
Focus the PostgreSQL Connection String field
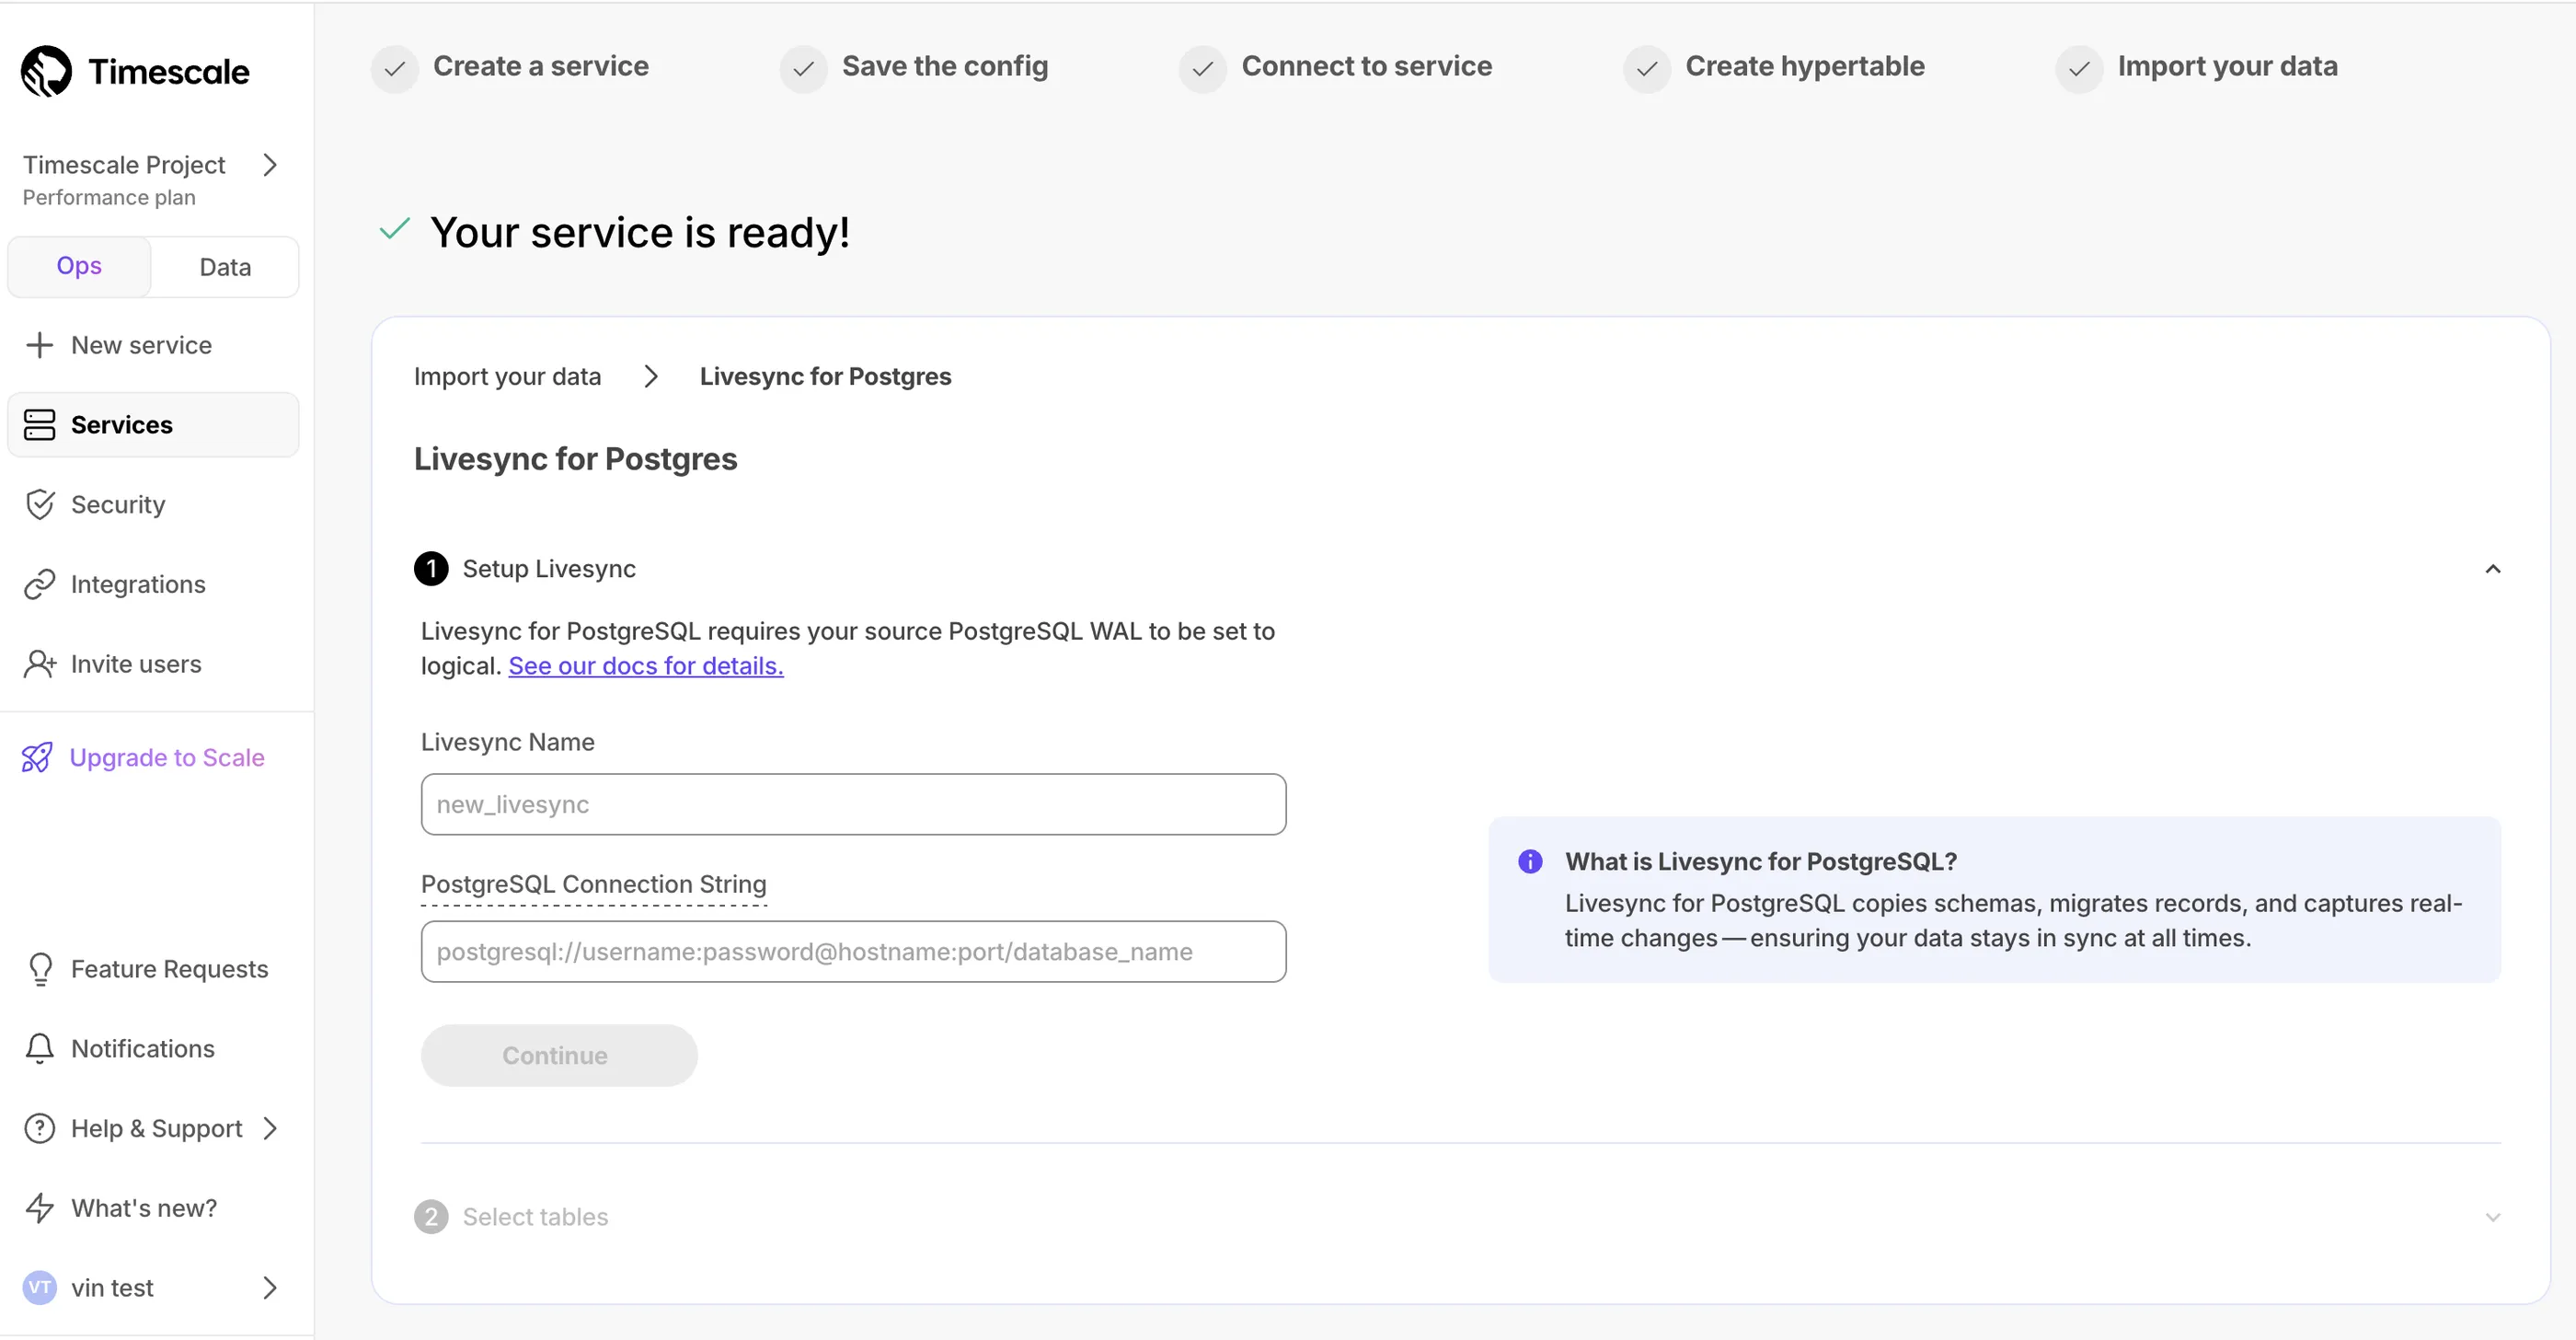pyautogui.click(x=853, y=951)
